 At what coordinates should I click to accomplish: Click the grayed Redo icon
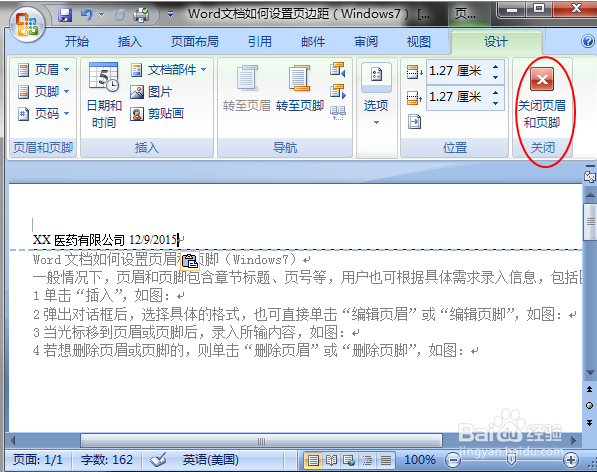tap(120, 15)
